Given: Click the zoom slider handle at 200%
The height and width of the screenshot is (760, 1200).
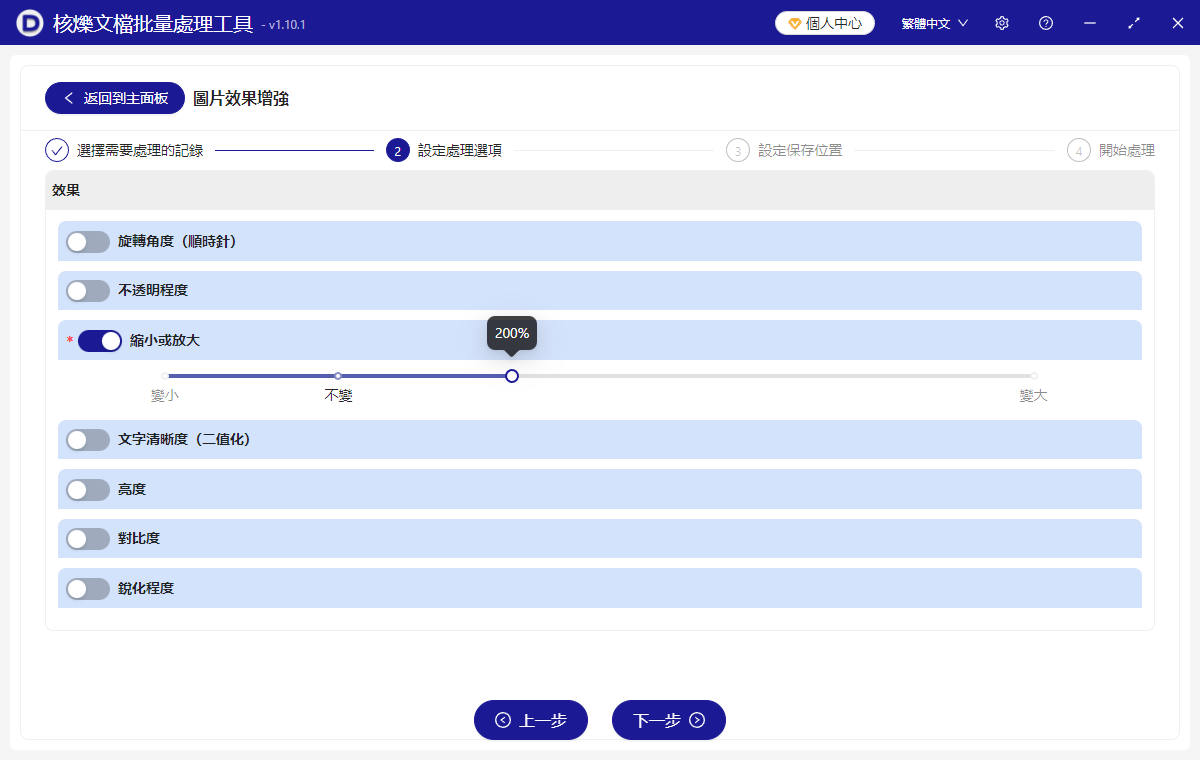Looking at the screenshot, I should (512, 375).
